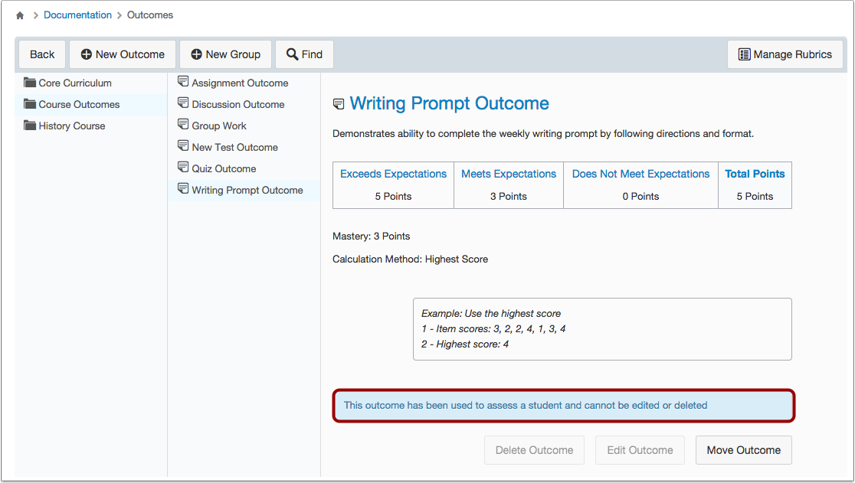Click the Edit Outcome button
Viewport: 855px width, 483px height.
click(x=640, y=450)
